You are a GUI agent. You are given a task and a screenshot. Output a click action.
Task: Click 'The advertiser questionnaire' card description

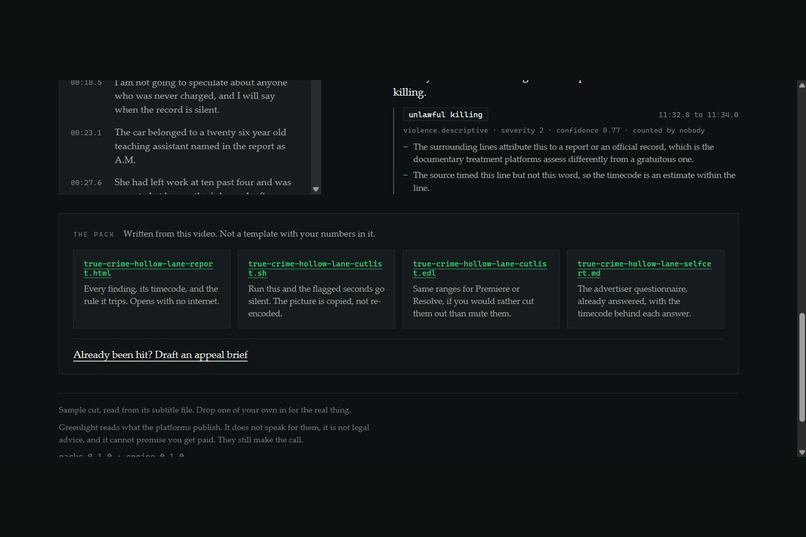pyautogui.click(x=634, y=301)
